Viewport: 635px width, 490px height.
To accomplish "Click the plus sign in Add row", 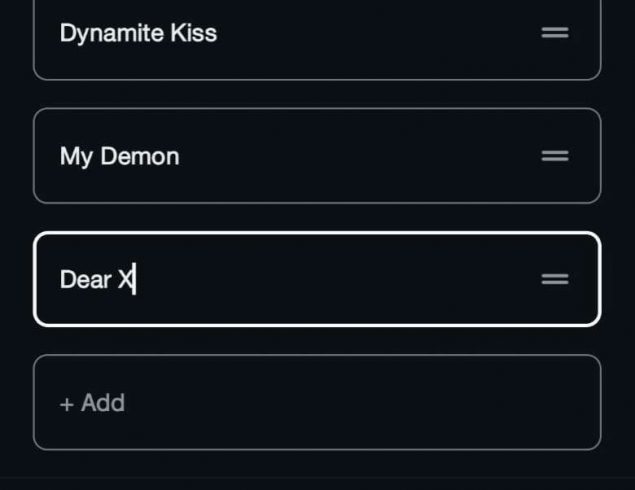I will click(x=66, y=404).
